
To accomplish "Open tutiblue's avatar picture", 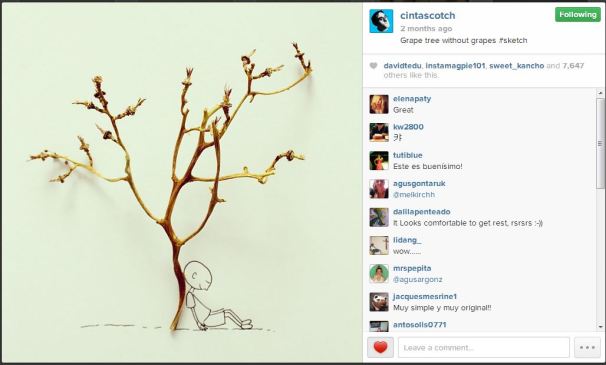I will click(x=379, y=161).
